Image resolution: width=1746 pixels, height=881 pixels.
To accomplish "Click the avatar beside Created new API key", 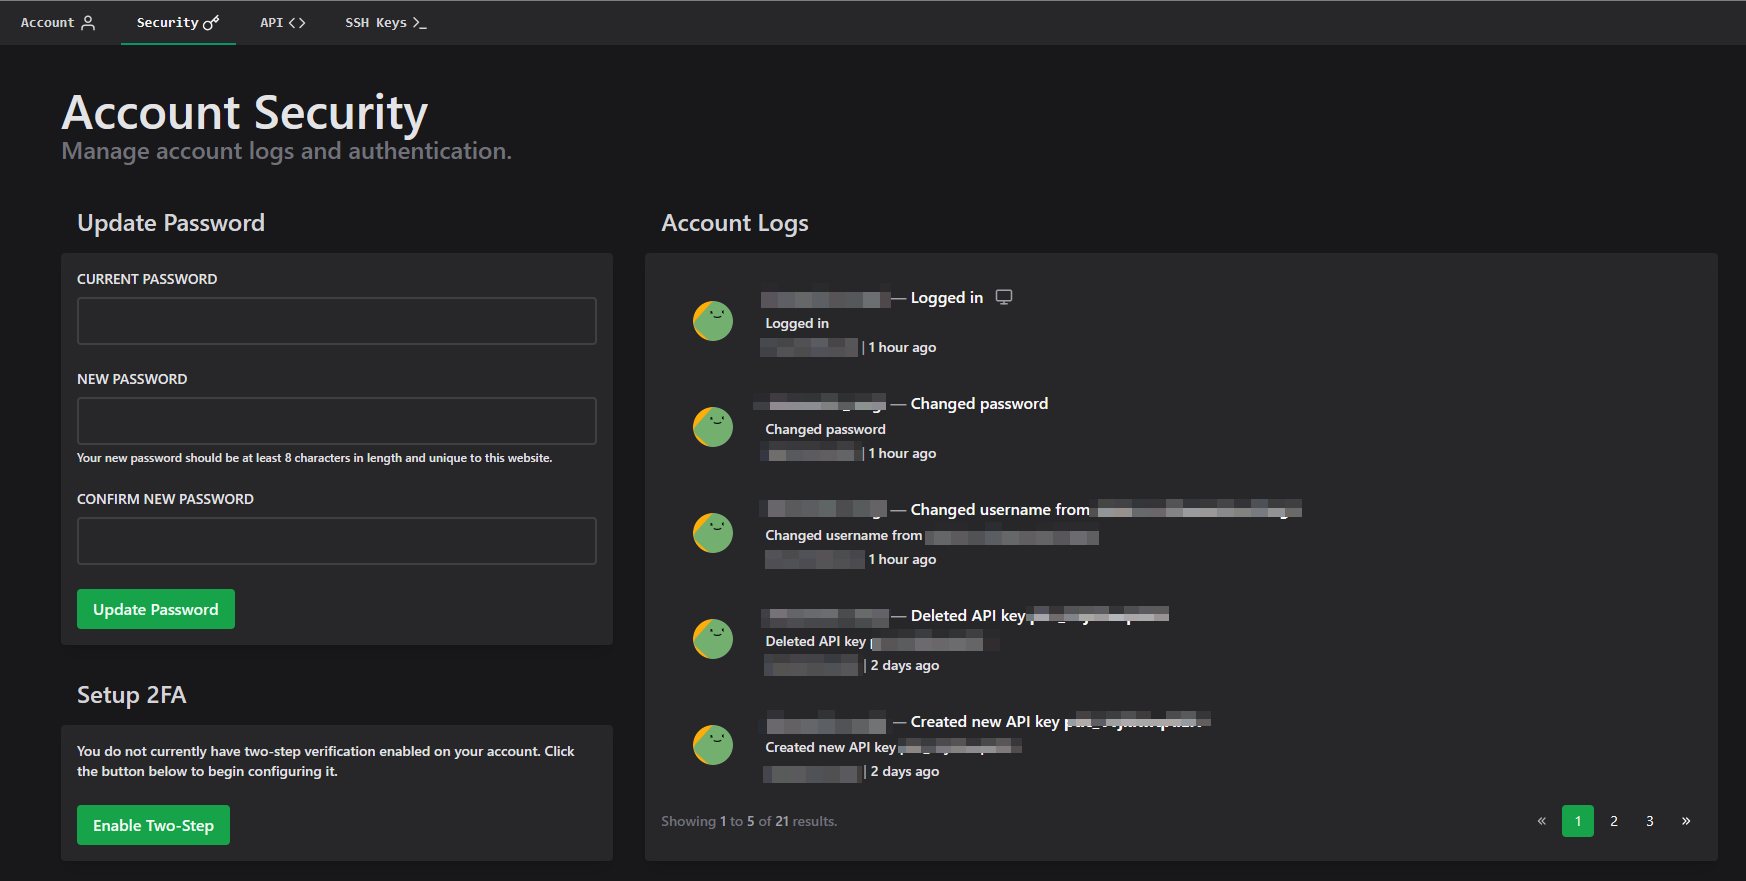I will pyautogui.click(x=713, y=745).
